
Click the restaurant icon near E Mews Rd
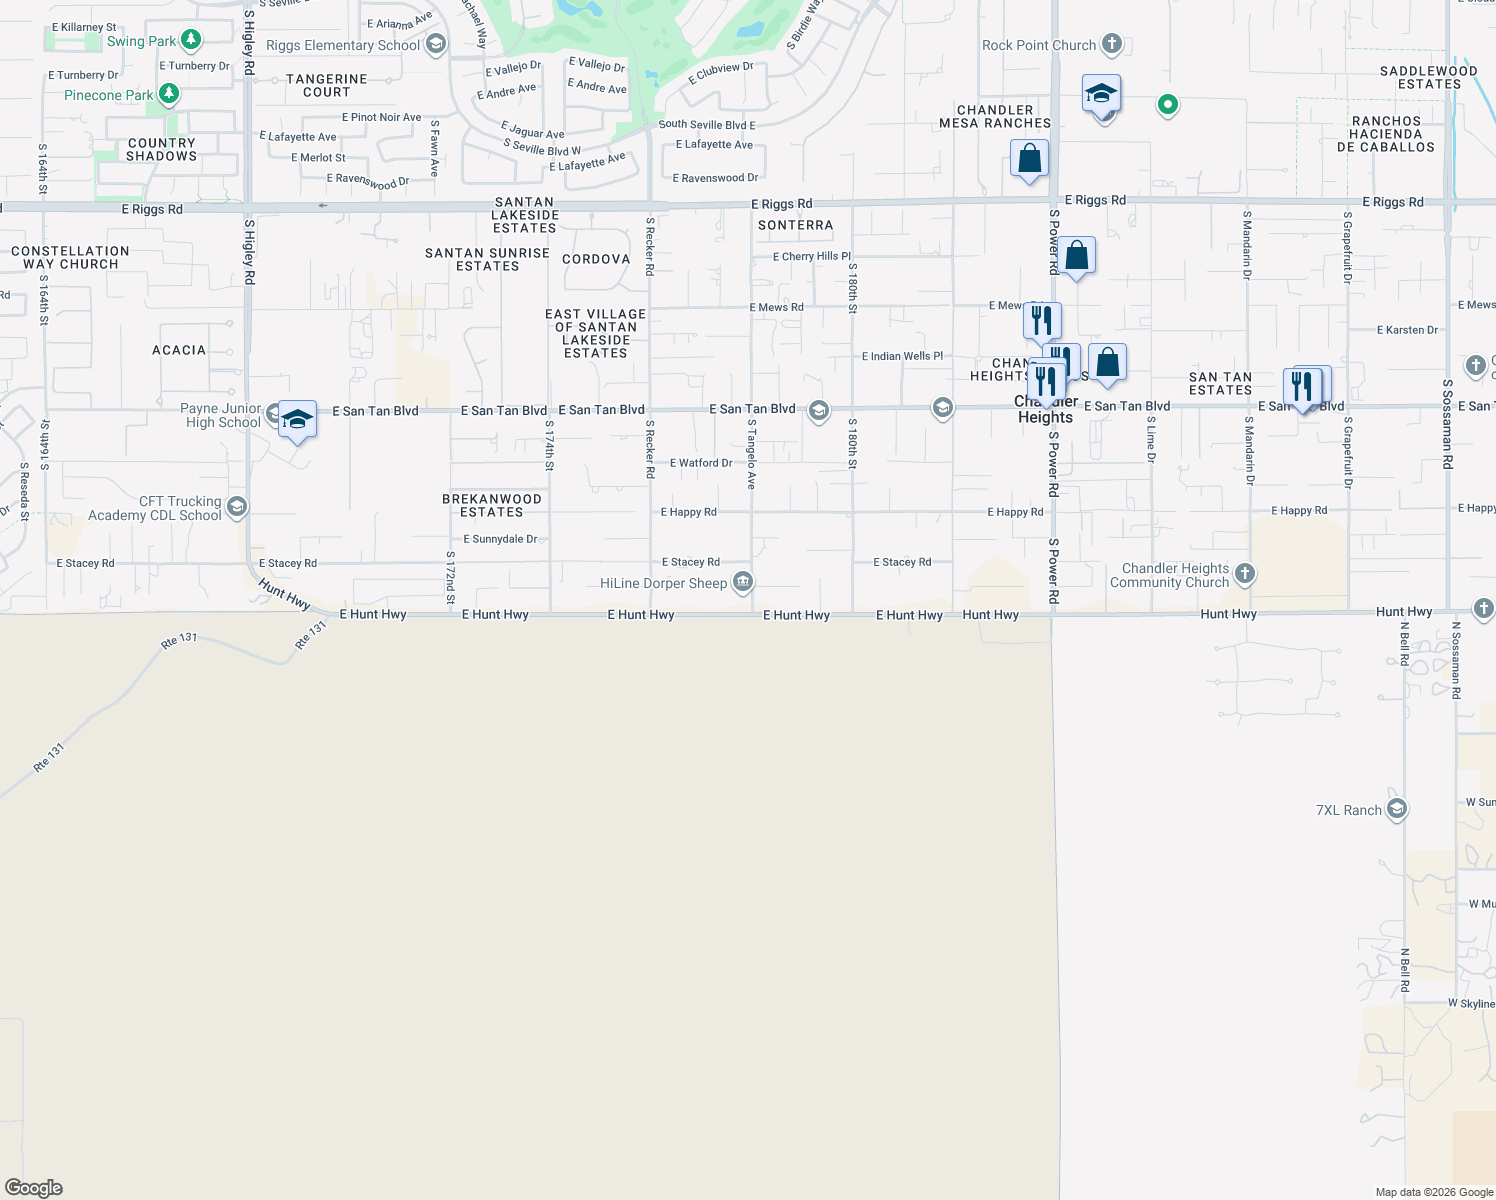[1041, 321]
